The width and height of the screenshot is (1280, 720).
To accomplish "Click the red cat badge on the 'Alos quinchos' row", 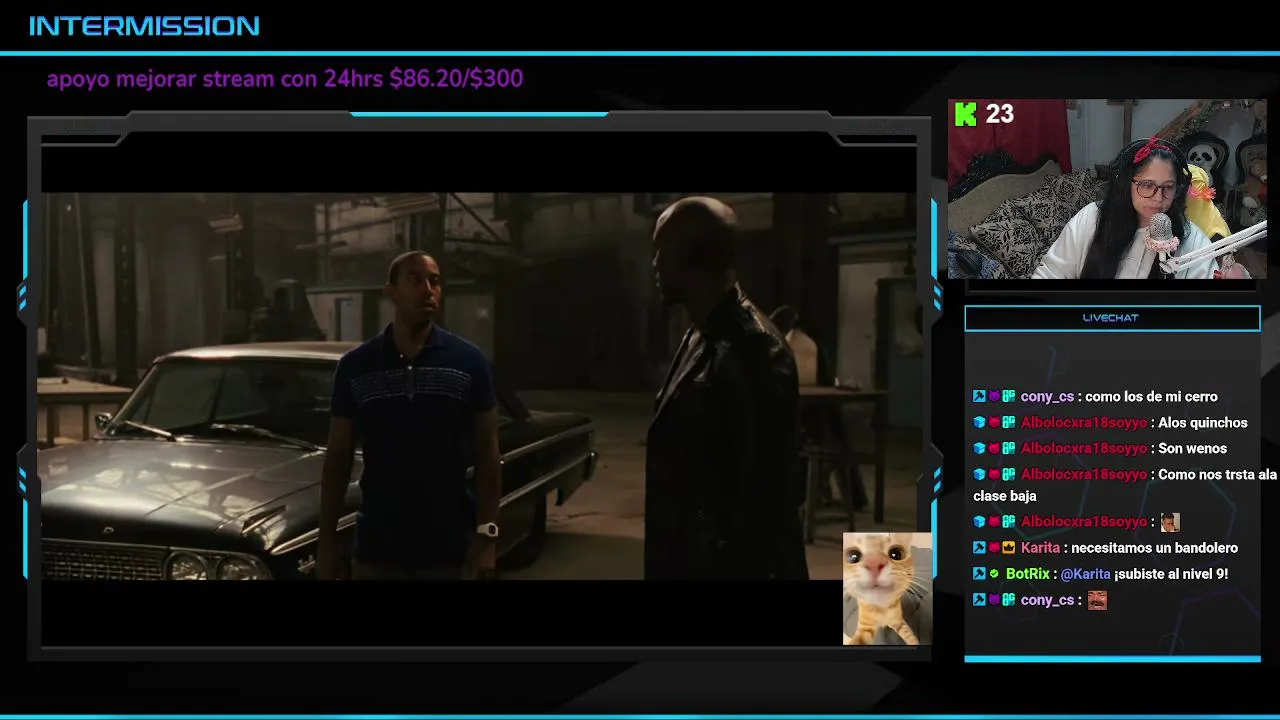I will click(x=994, y=423).
